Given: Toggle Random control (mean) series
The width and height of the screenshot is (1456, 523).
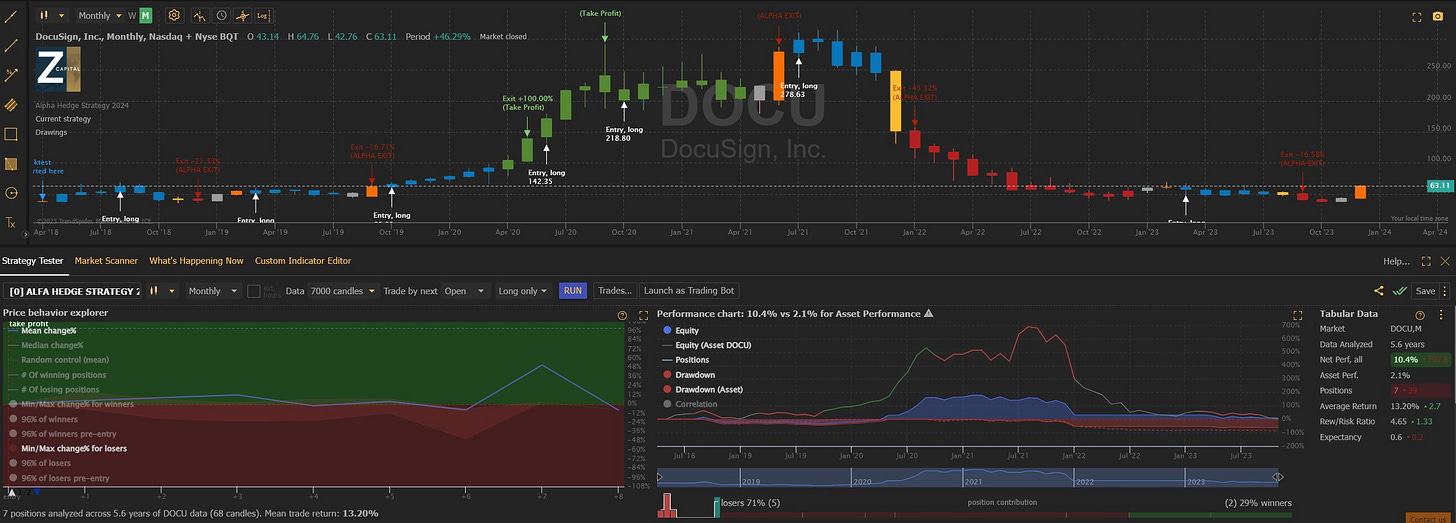Looking at the screenshot, I should (x=59, y=360).
